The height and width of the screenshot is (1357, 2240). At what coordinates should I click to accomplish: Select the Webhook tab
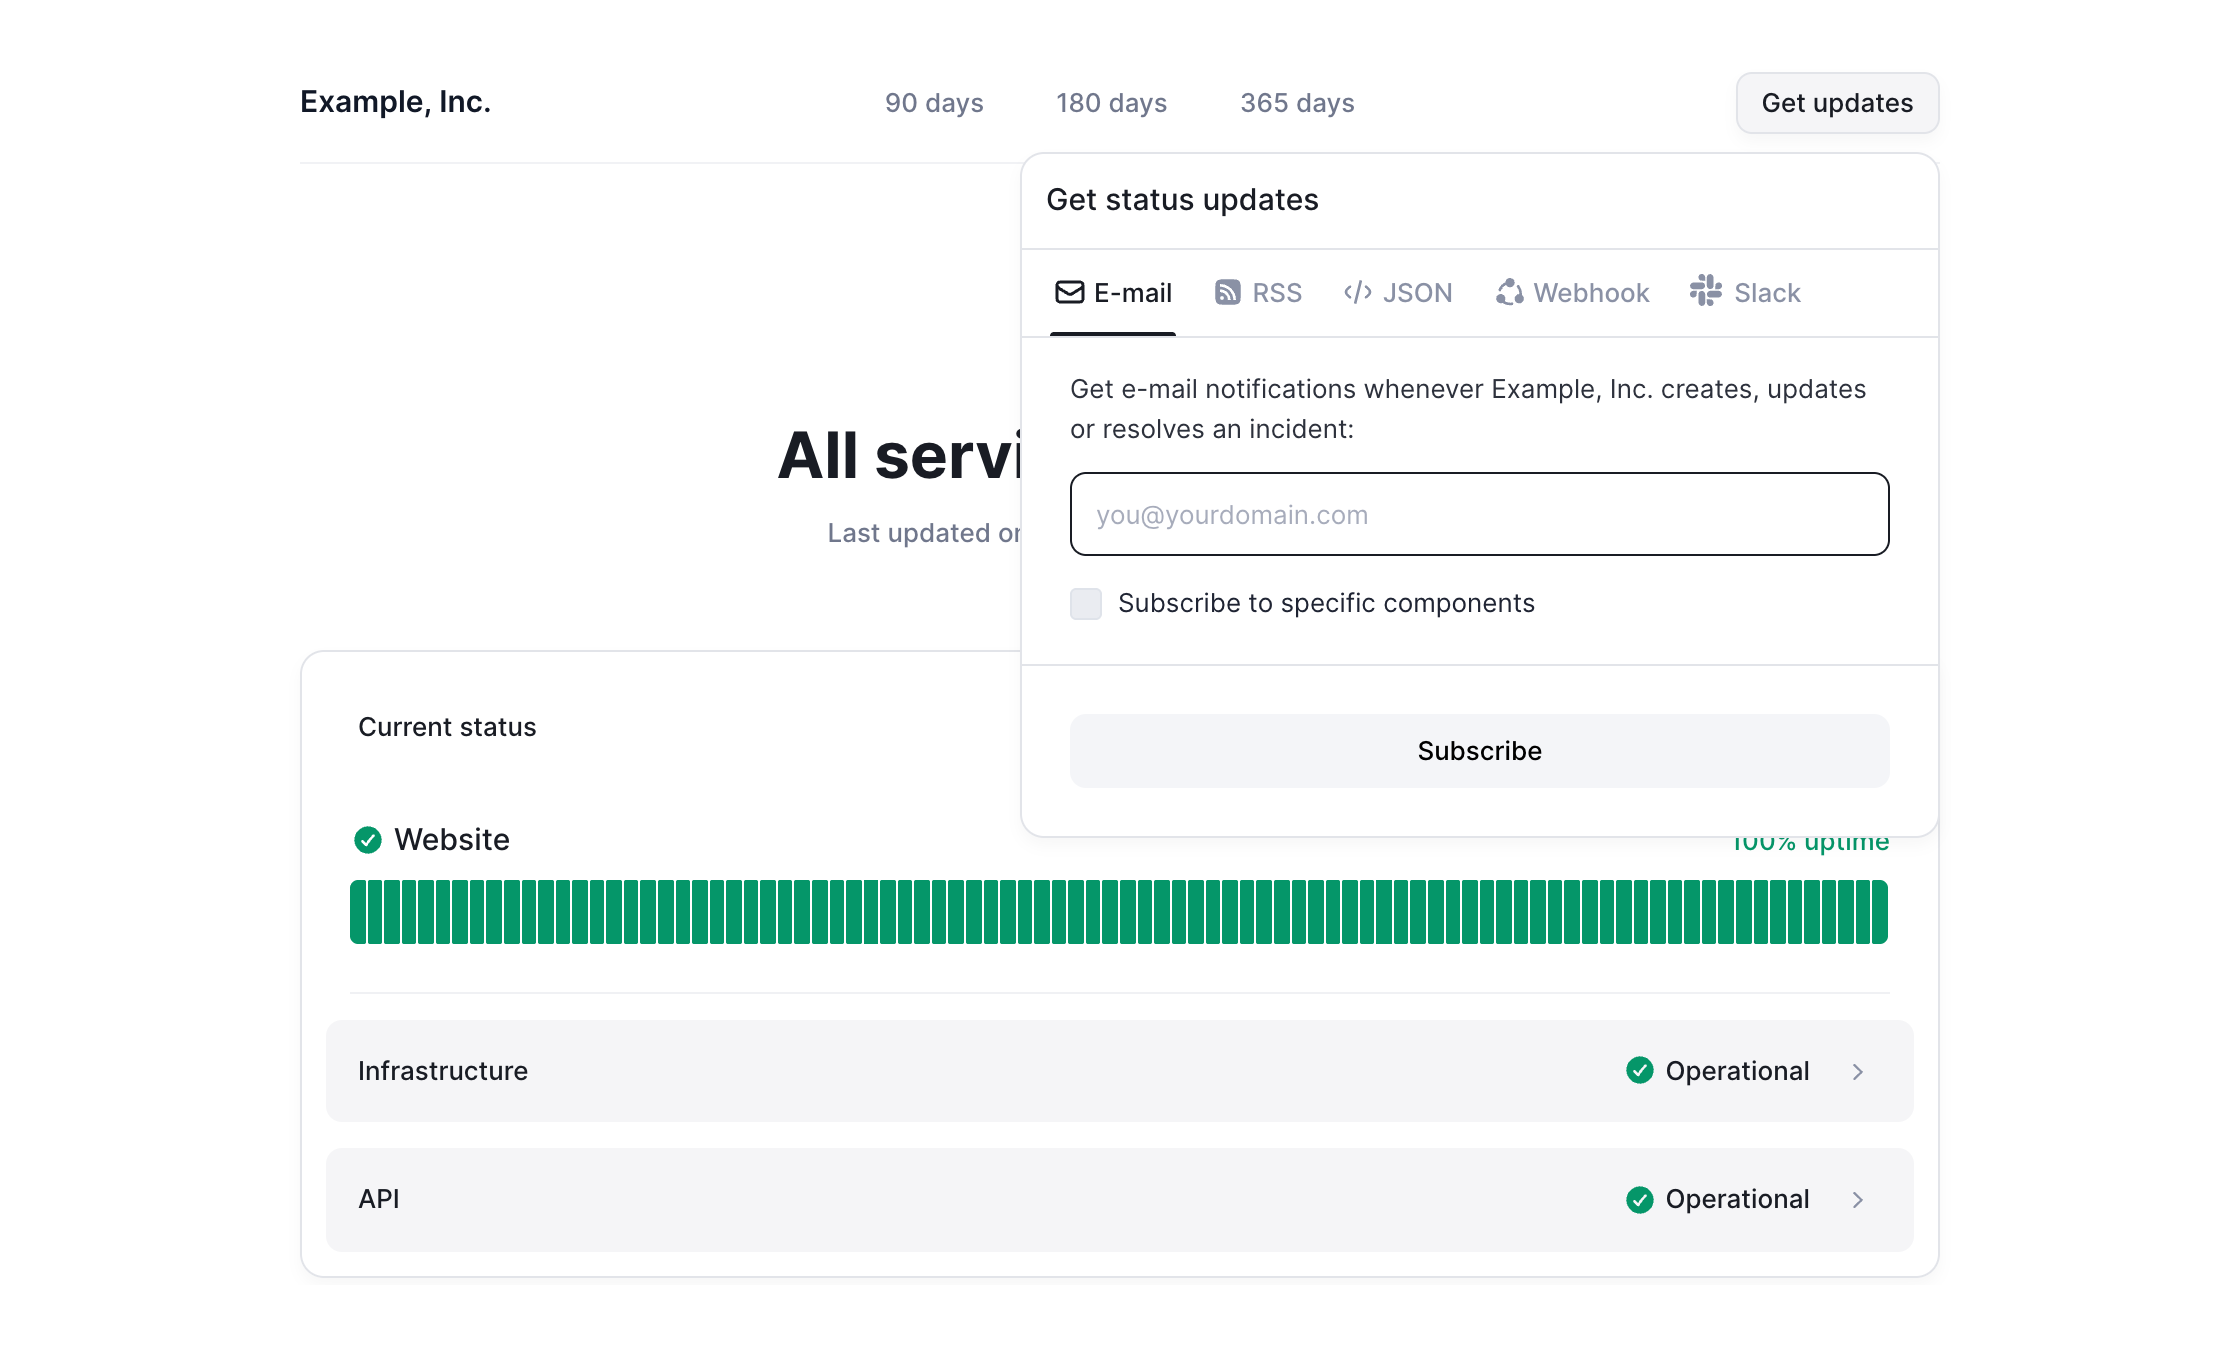(x=1573, y=293)
